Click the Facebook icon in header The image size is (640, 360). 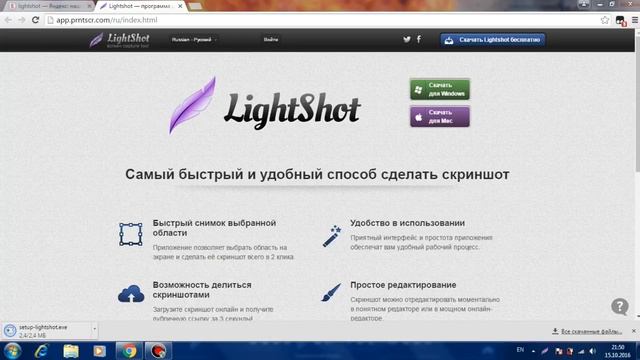pos(418,39)
